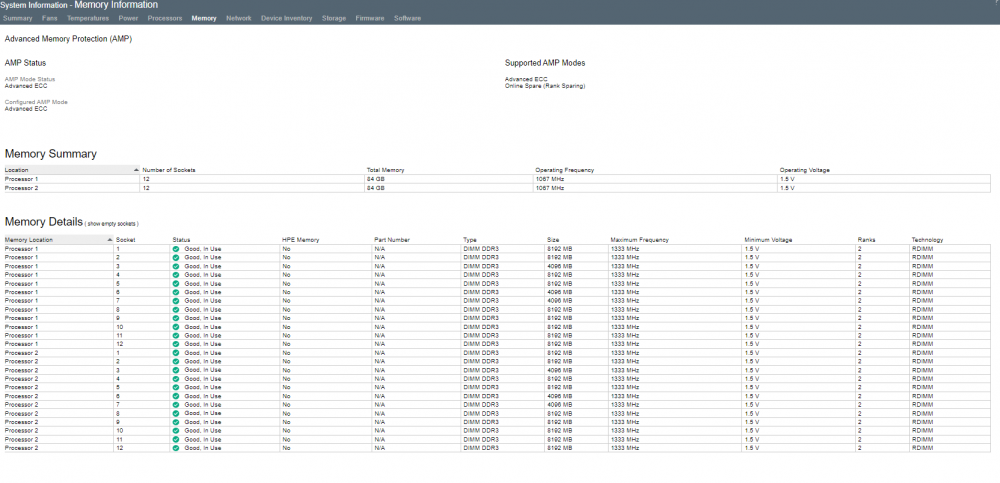This screenshot has width=1000, height=483.
Task: Sort Memory Details by Size column header
Action: [553, 240]
